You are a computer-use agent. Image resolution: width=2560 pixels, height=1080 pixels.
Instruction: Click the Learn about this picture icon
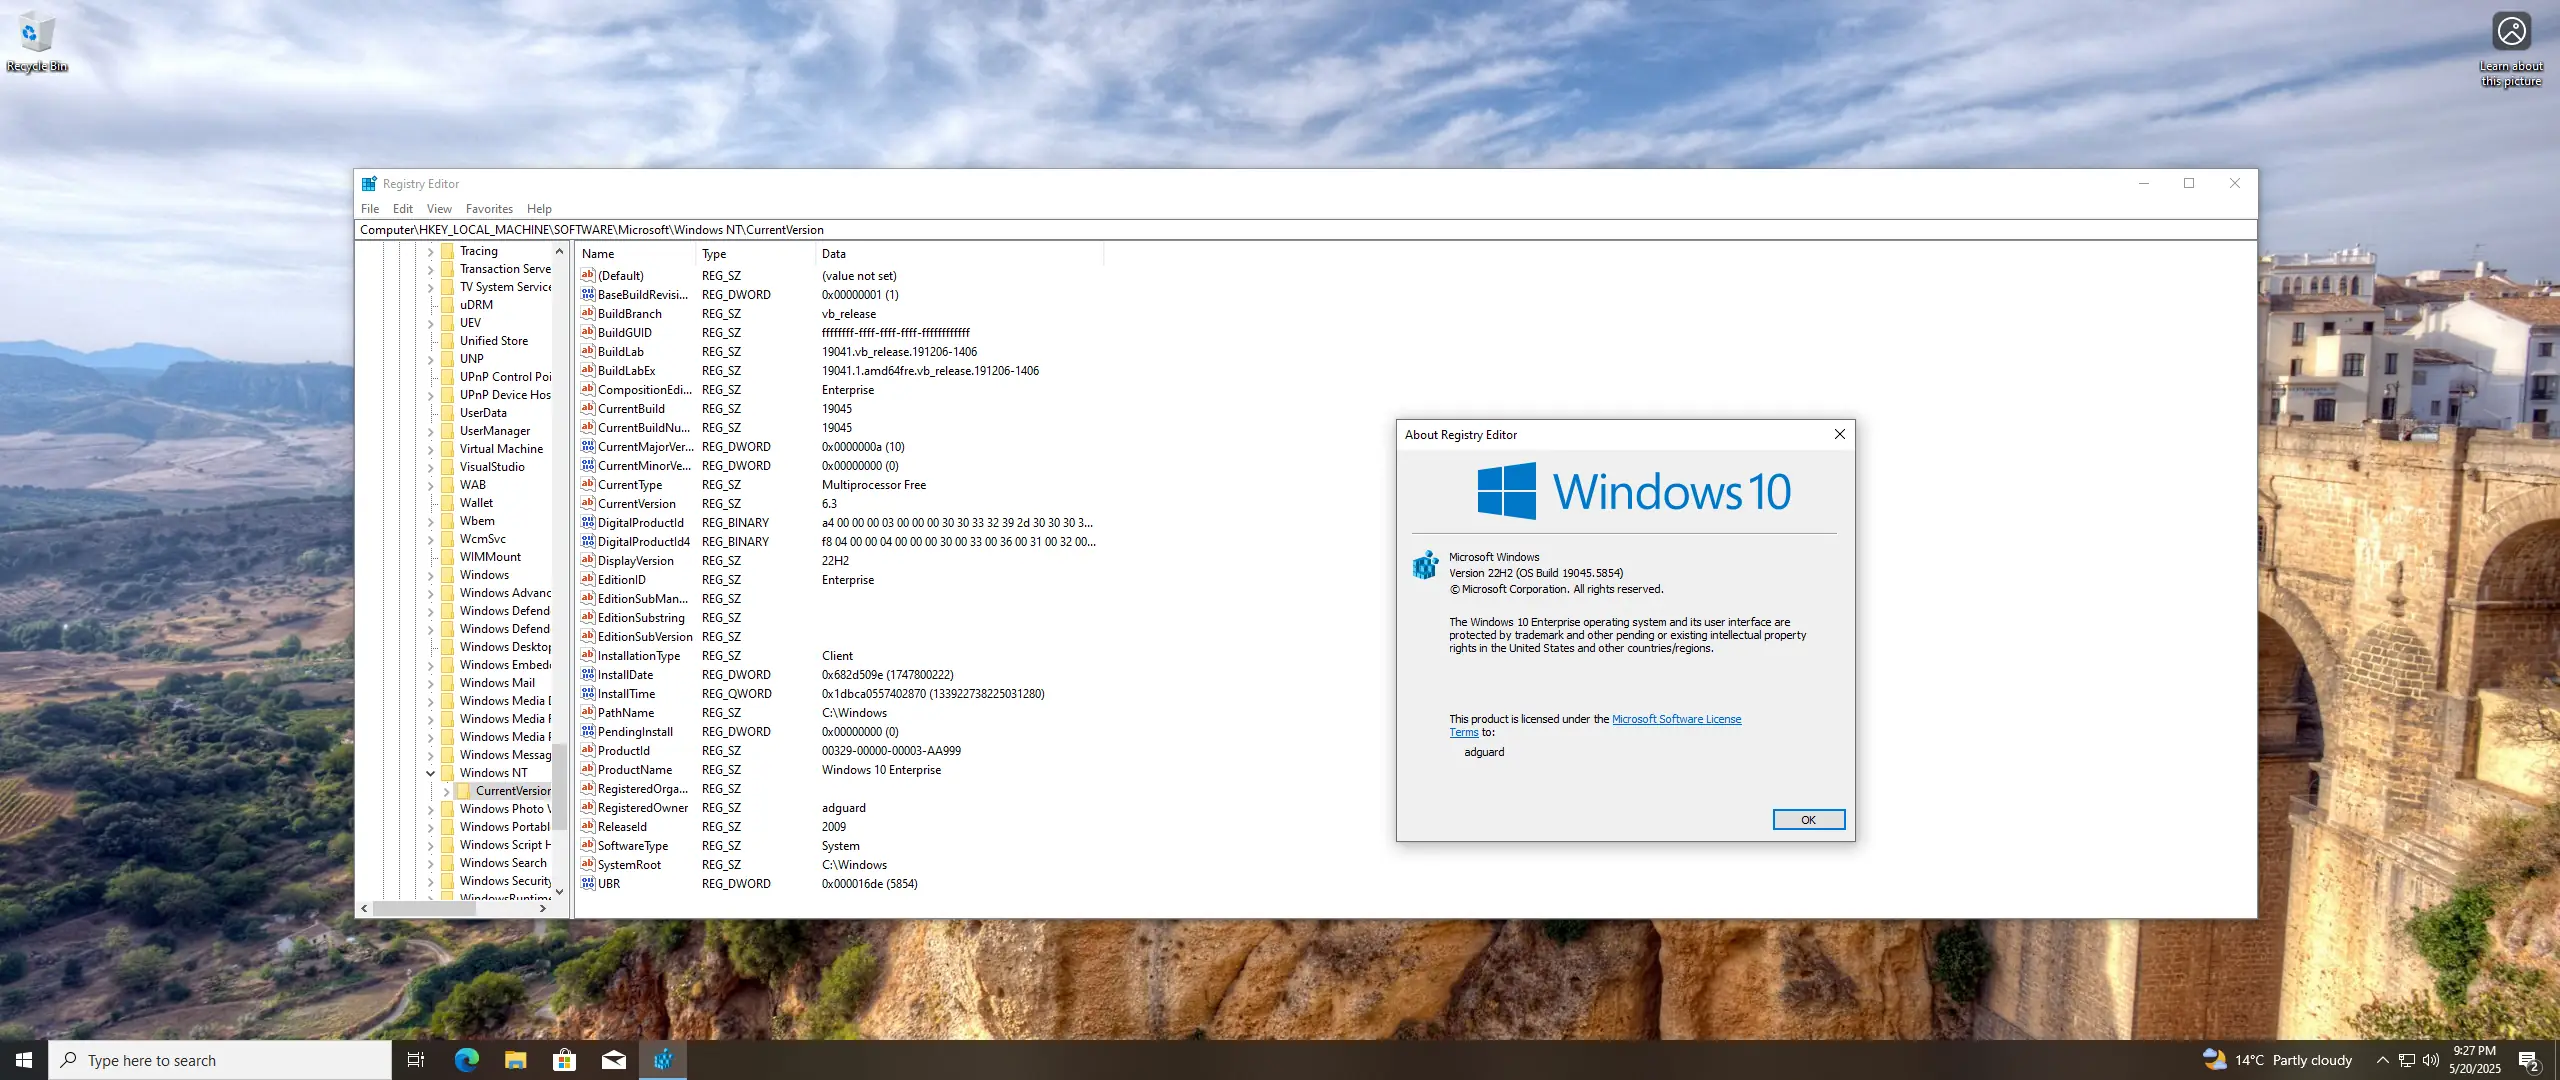[x=2511, y=32]
